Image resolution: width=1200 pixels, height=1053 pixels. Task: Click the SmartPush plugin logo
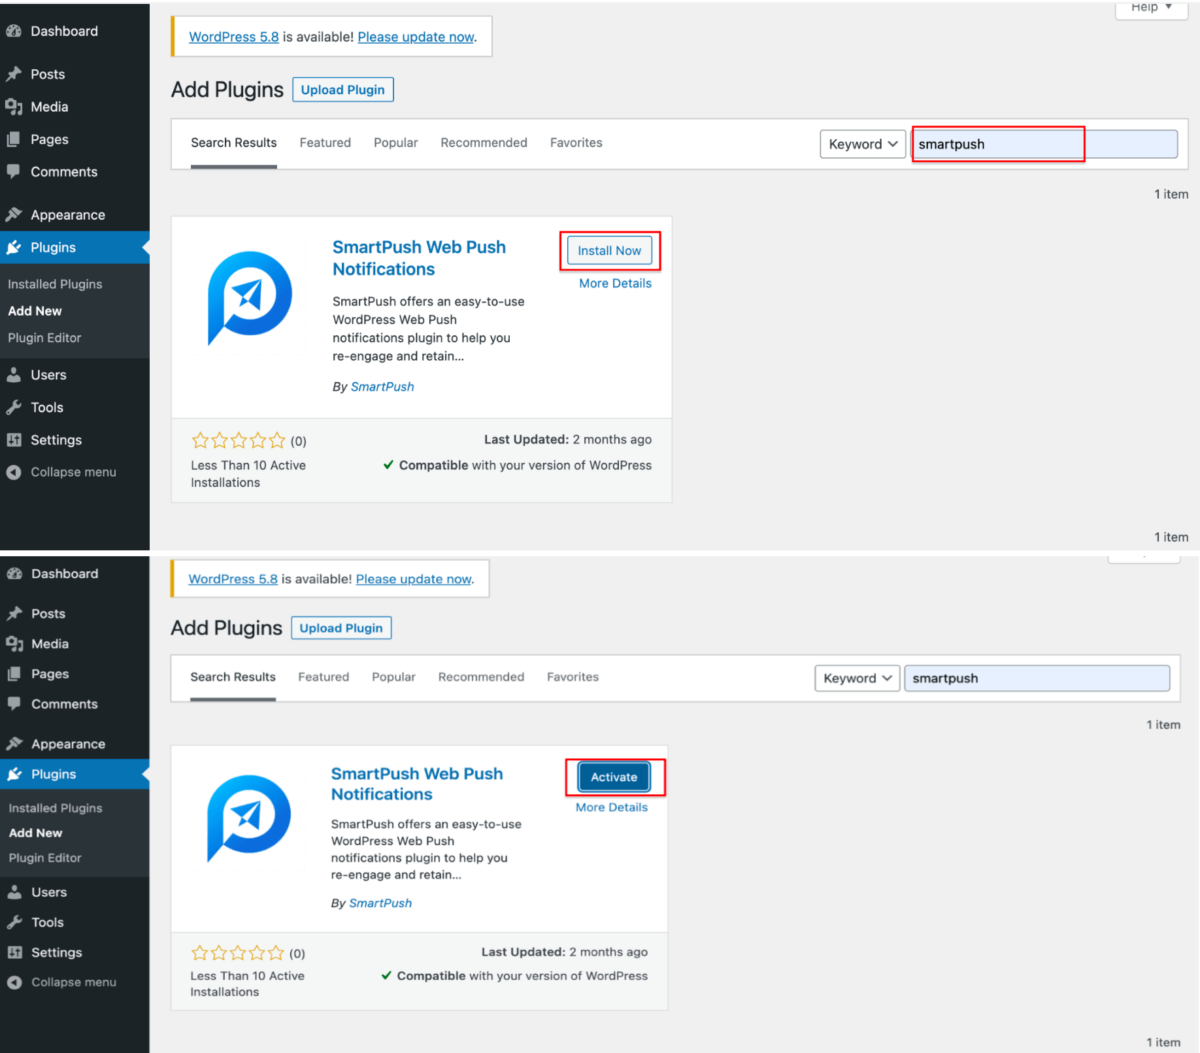coord(250,298)
